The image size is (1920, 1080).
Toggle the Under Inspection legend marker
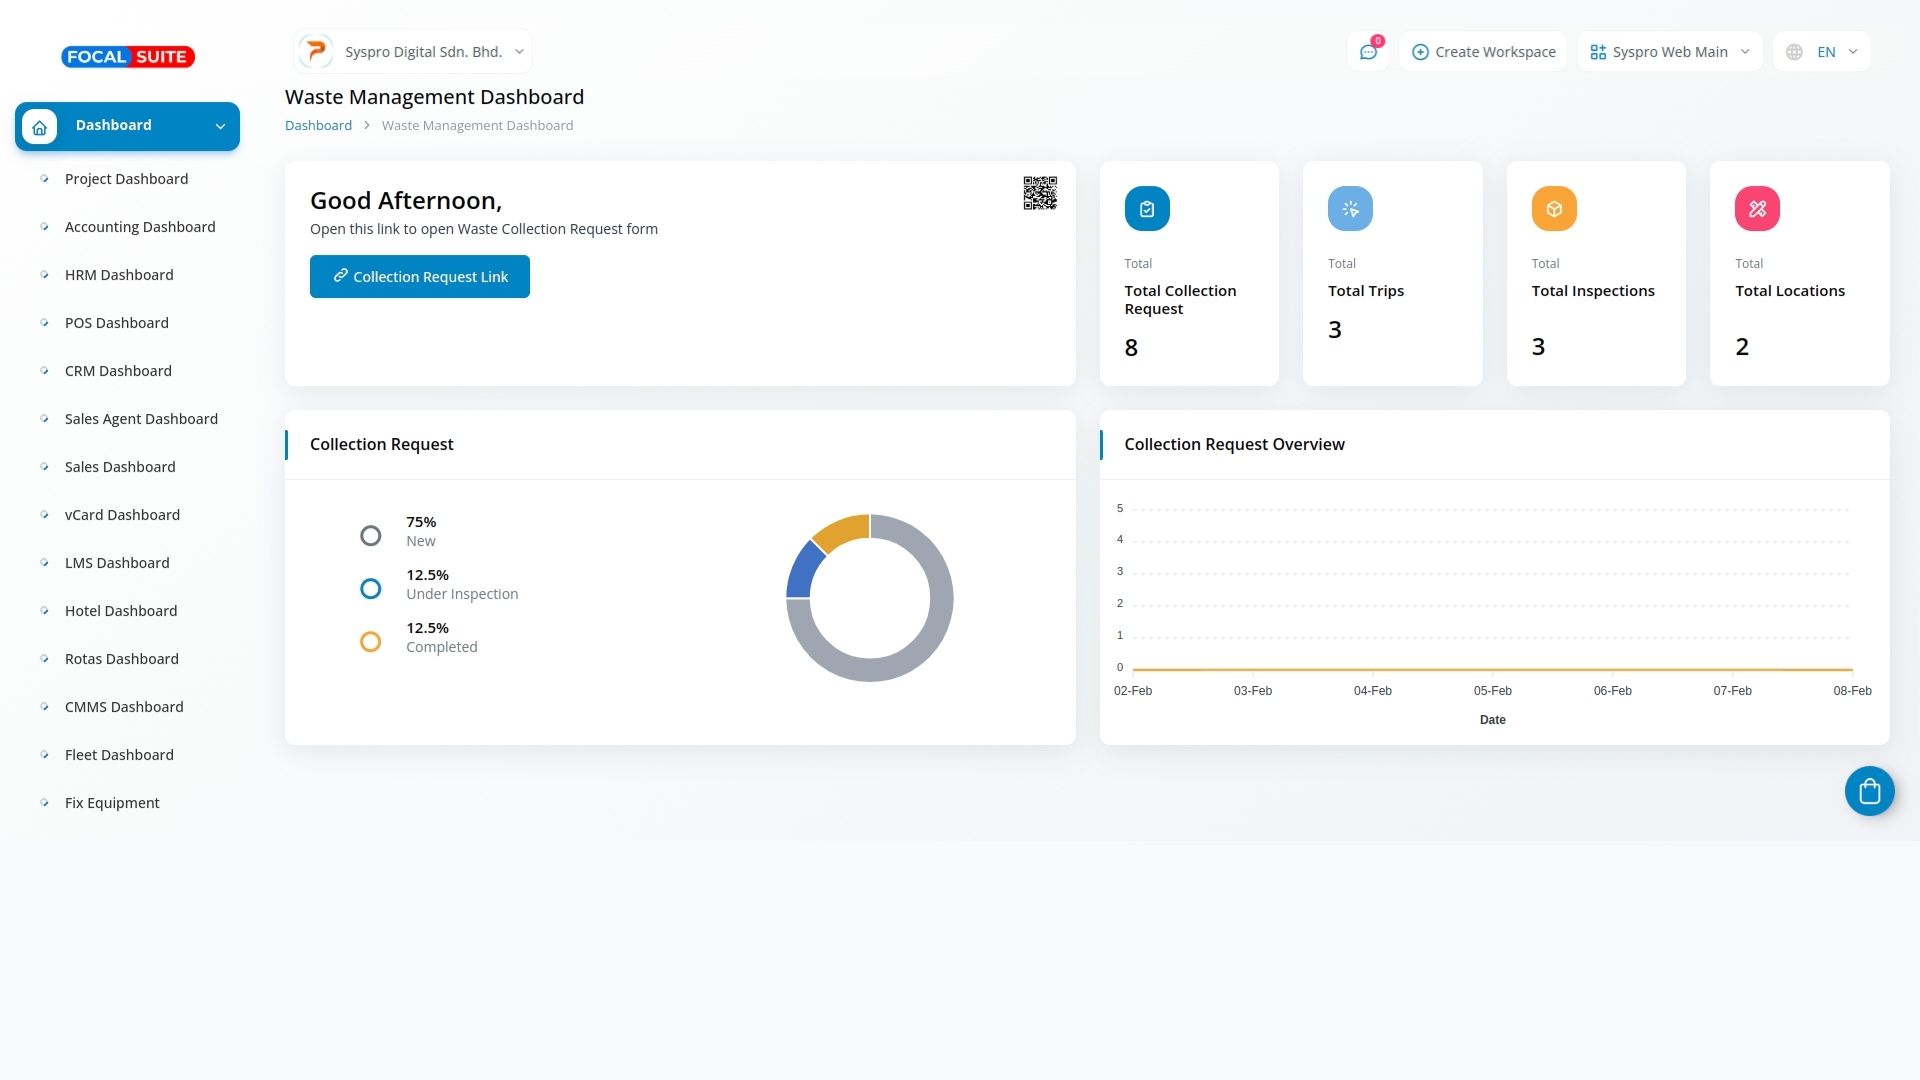click(x=370, y=589)
